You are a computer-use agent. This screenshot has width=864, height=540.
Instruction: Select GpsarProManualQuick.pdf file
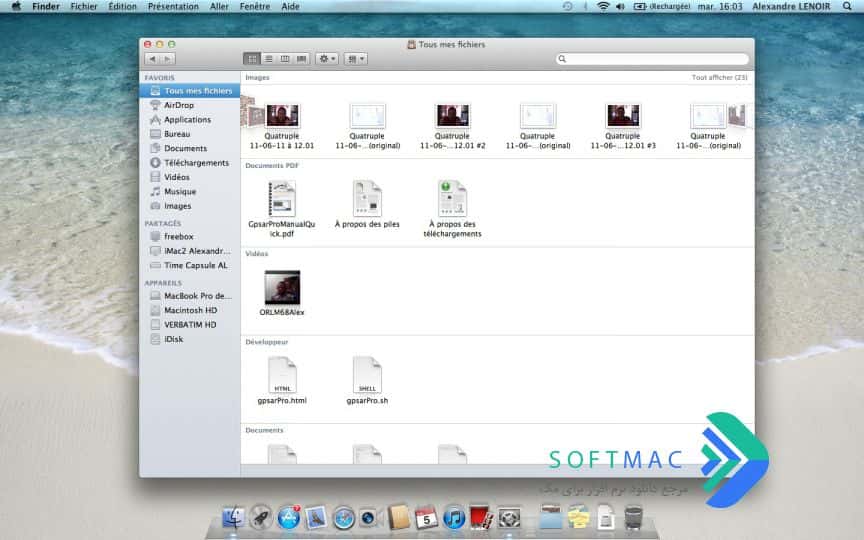point(282,209)
